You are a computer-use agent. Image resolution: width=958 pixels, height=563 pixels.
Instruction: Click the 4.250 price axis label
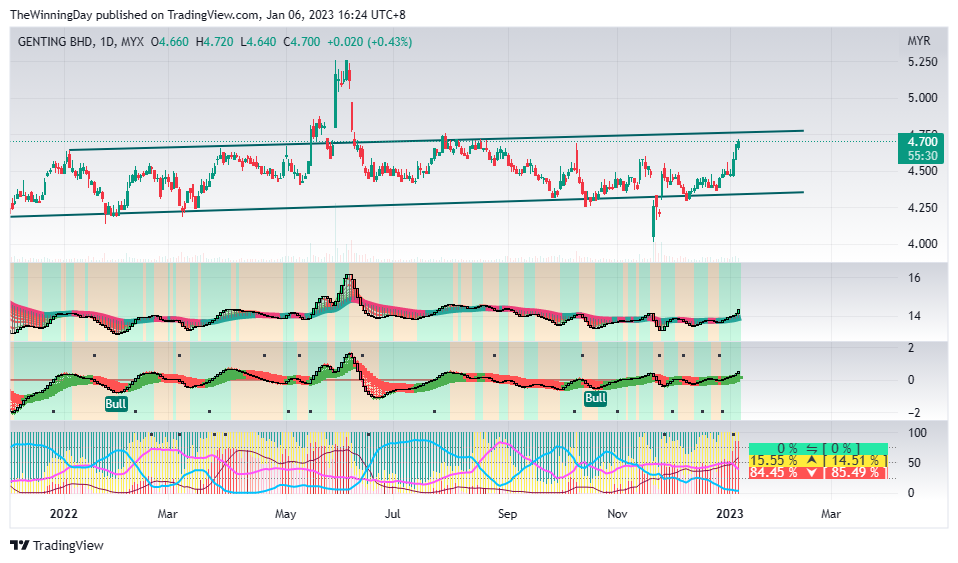pyautogui.click(x=923, y=208)
